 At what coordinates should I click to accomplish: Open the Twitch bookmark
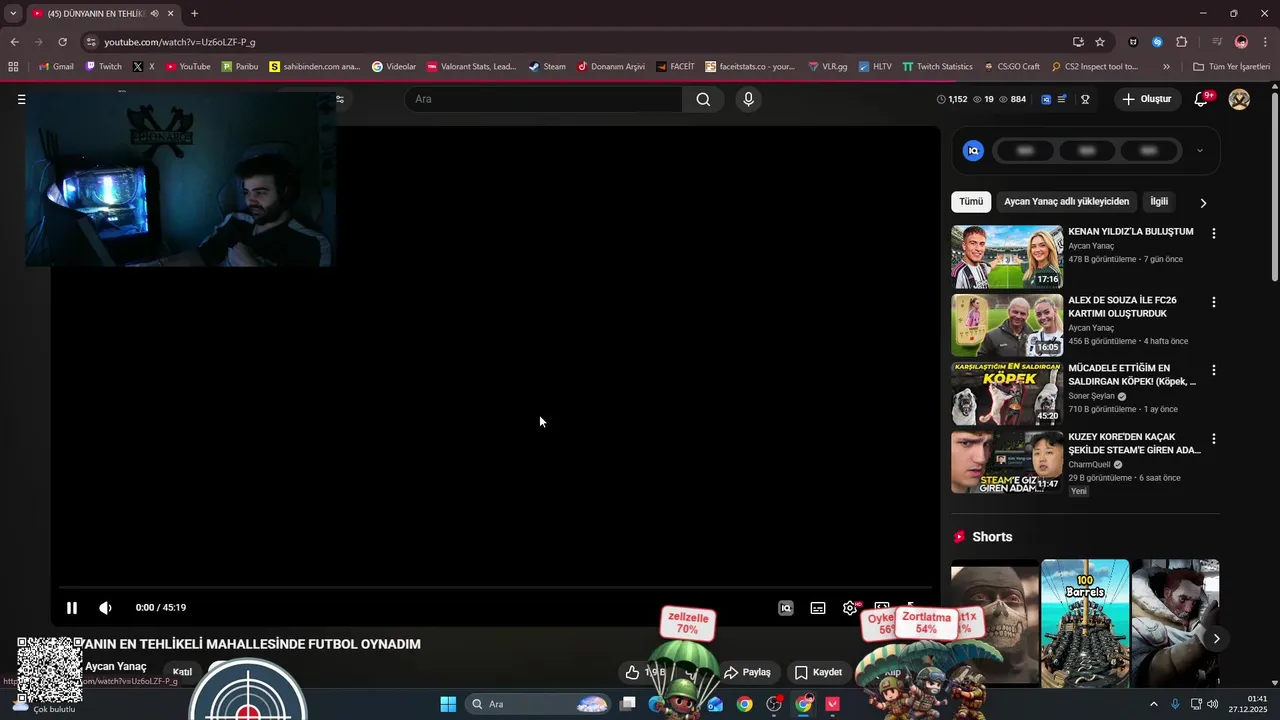coord(103,67)
